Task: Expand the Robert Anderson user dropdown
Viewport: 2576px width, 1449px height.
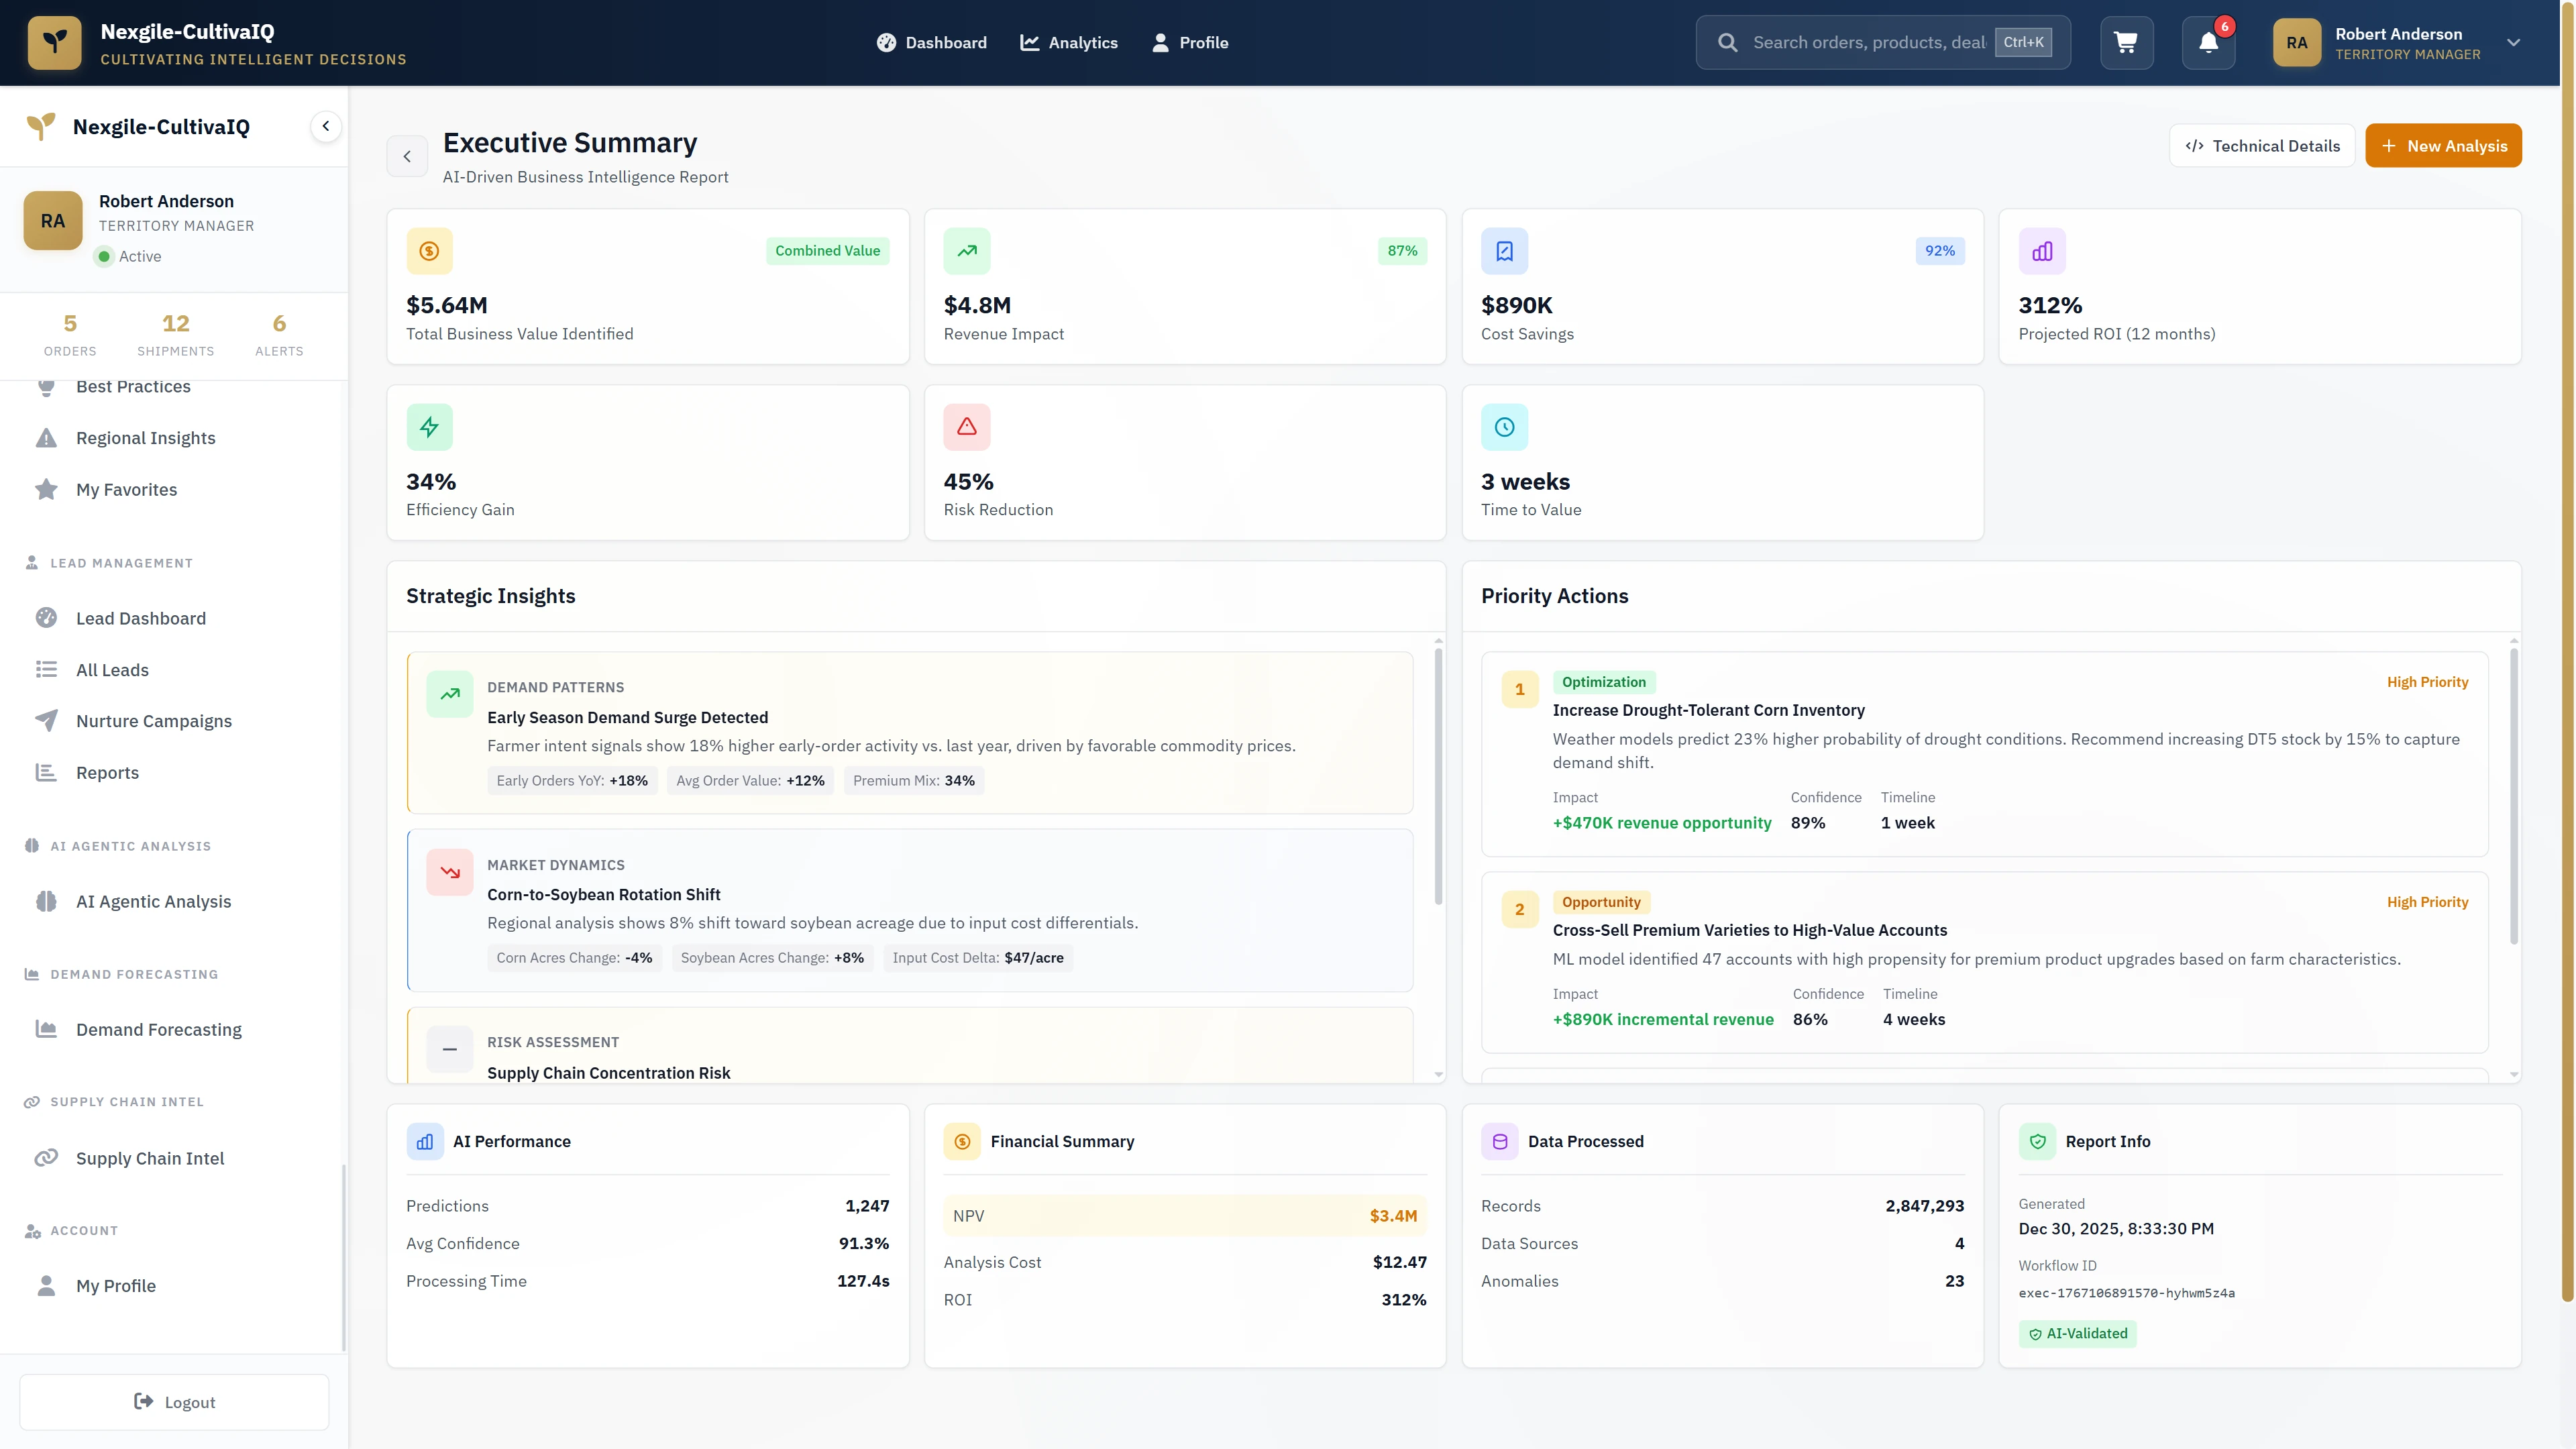Action: (x=2513, y=42)
